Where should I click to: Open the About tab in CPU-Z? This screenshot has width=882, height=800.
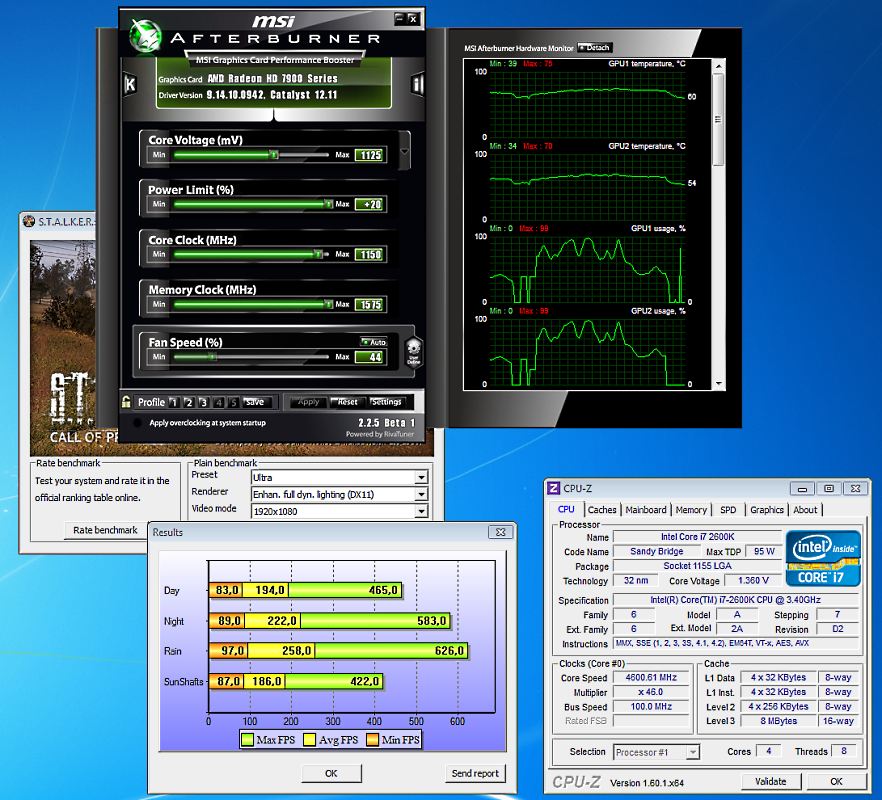805,510
